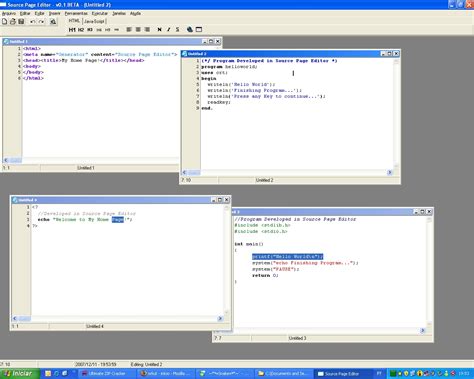Apply align left formatting
The image size is (474, 379).
click(x=129, y=30)
